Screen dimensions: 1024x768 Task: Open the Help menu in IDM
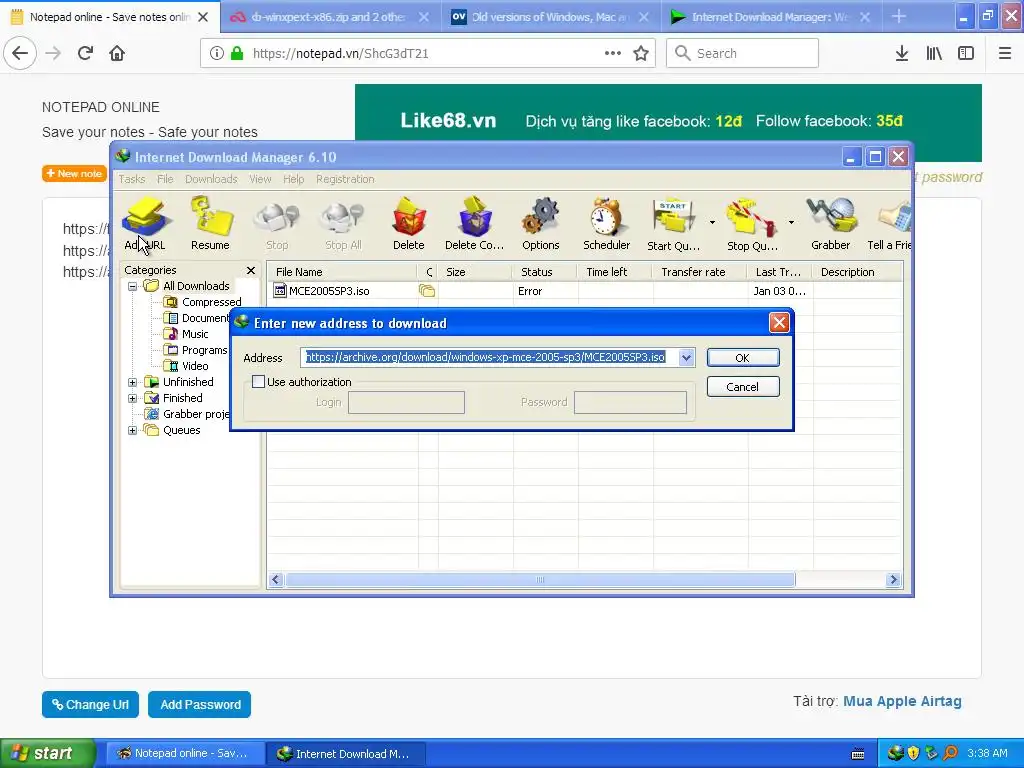(x=293, y=179)
